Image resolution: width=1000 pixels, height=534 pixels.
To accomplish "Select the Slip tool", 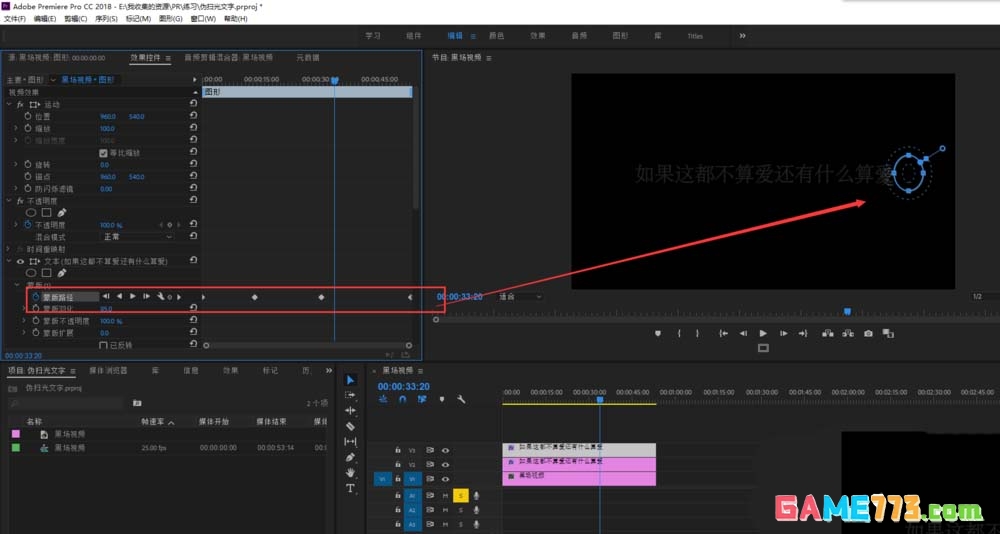I will [x=350, y=441].
